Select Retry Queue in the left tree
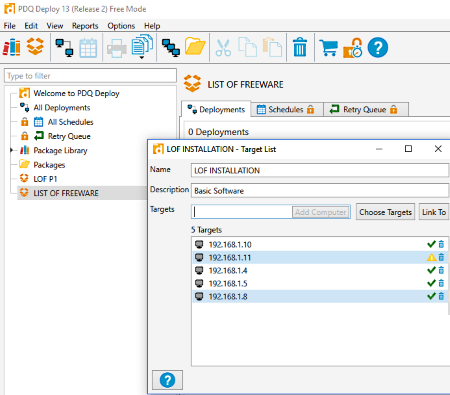 tap(69, 136)
